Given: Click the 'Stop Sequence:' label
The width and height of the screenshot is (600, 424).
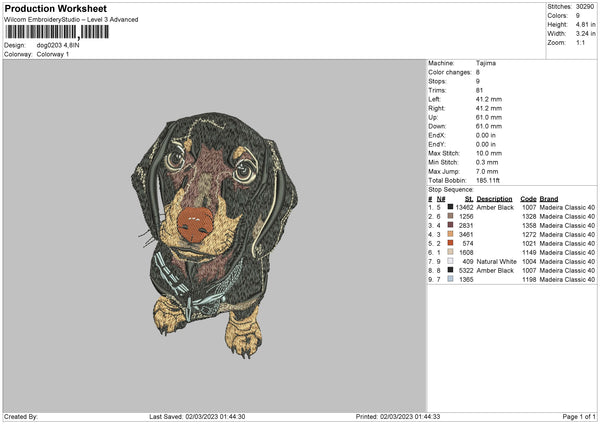Looking at the screenshot, I should pos(451,190).
